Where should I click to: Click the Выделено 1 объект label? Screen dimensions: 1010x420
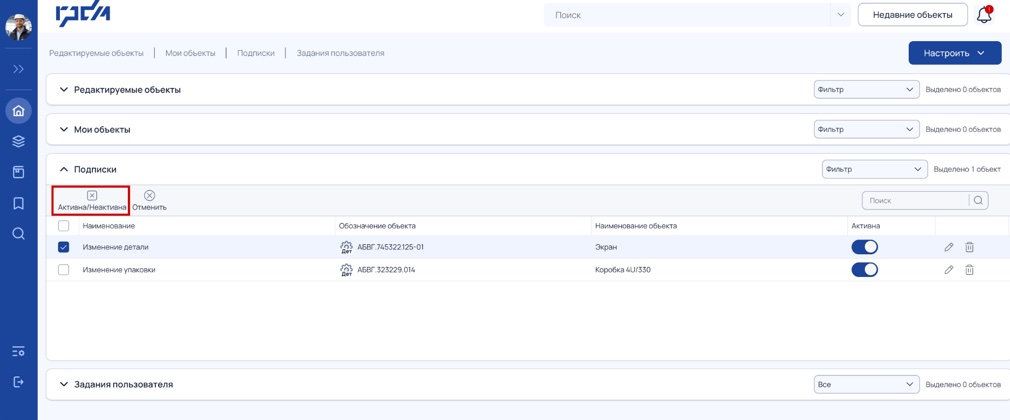point(967,169)
